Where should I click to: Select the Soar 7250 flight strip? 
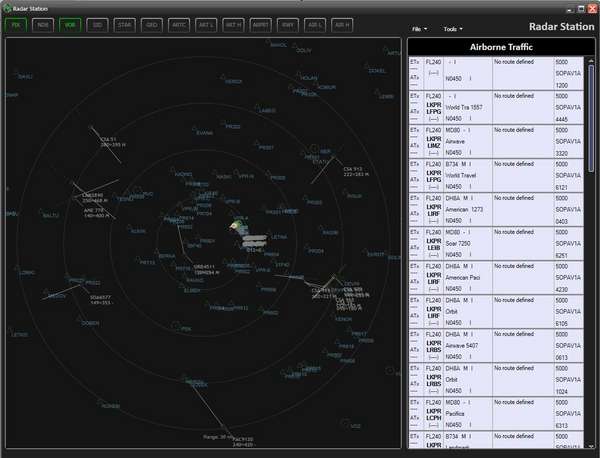[496, 244]
